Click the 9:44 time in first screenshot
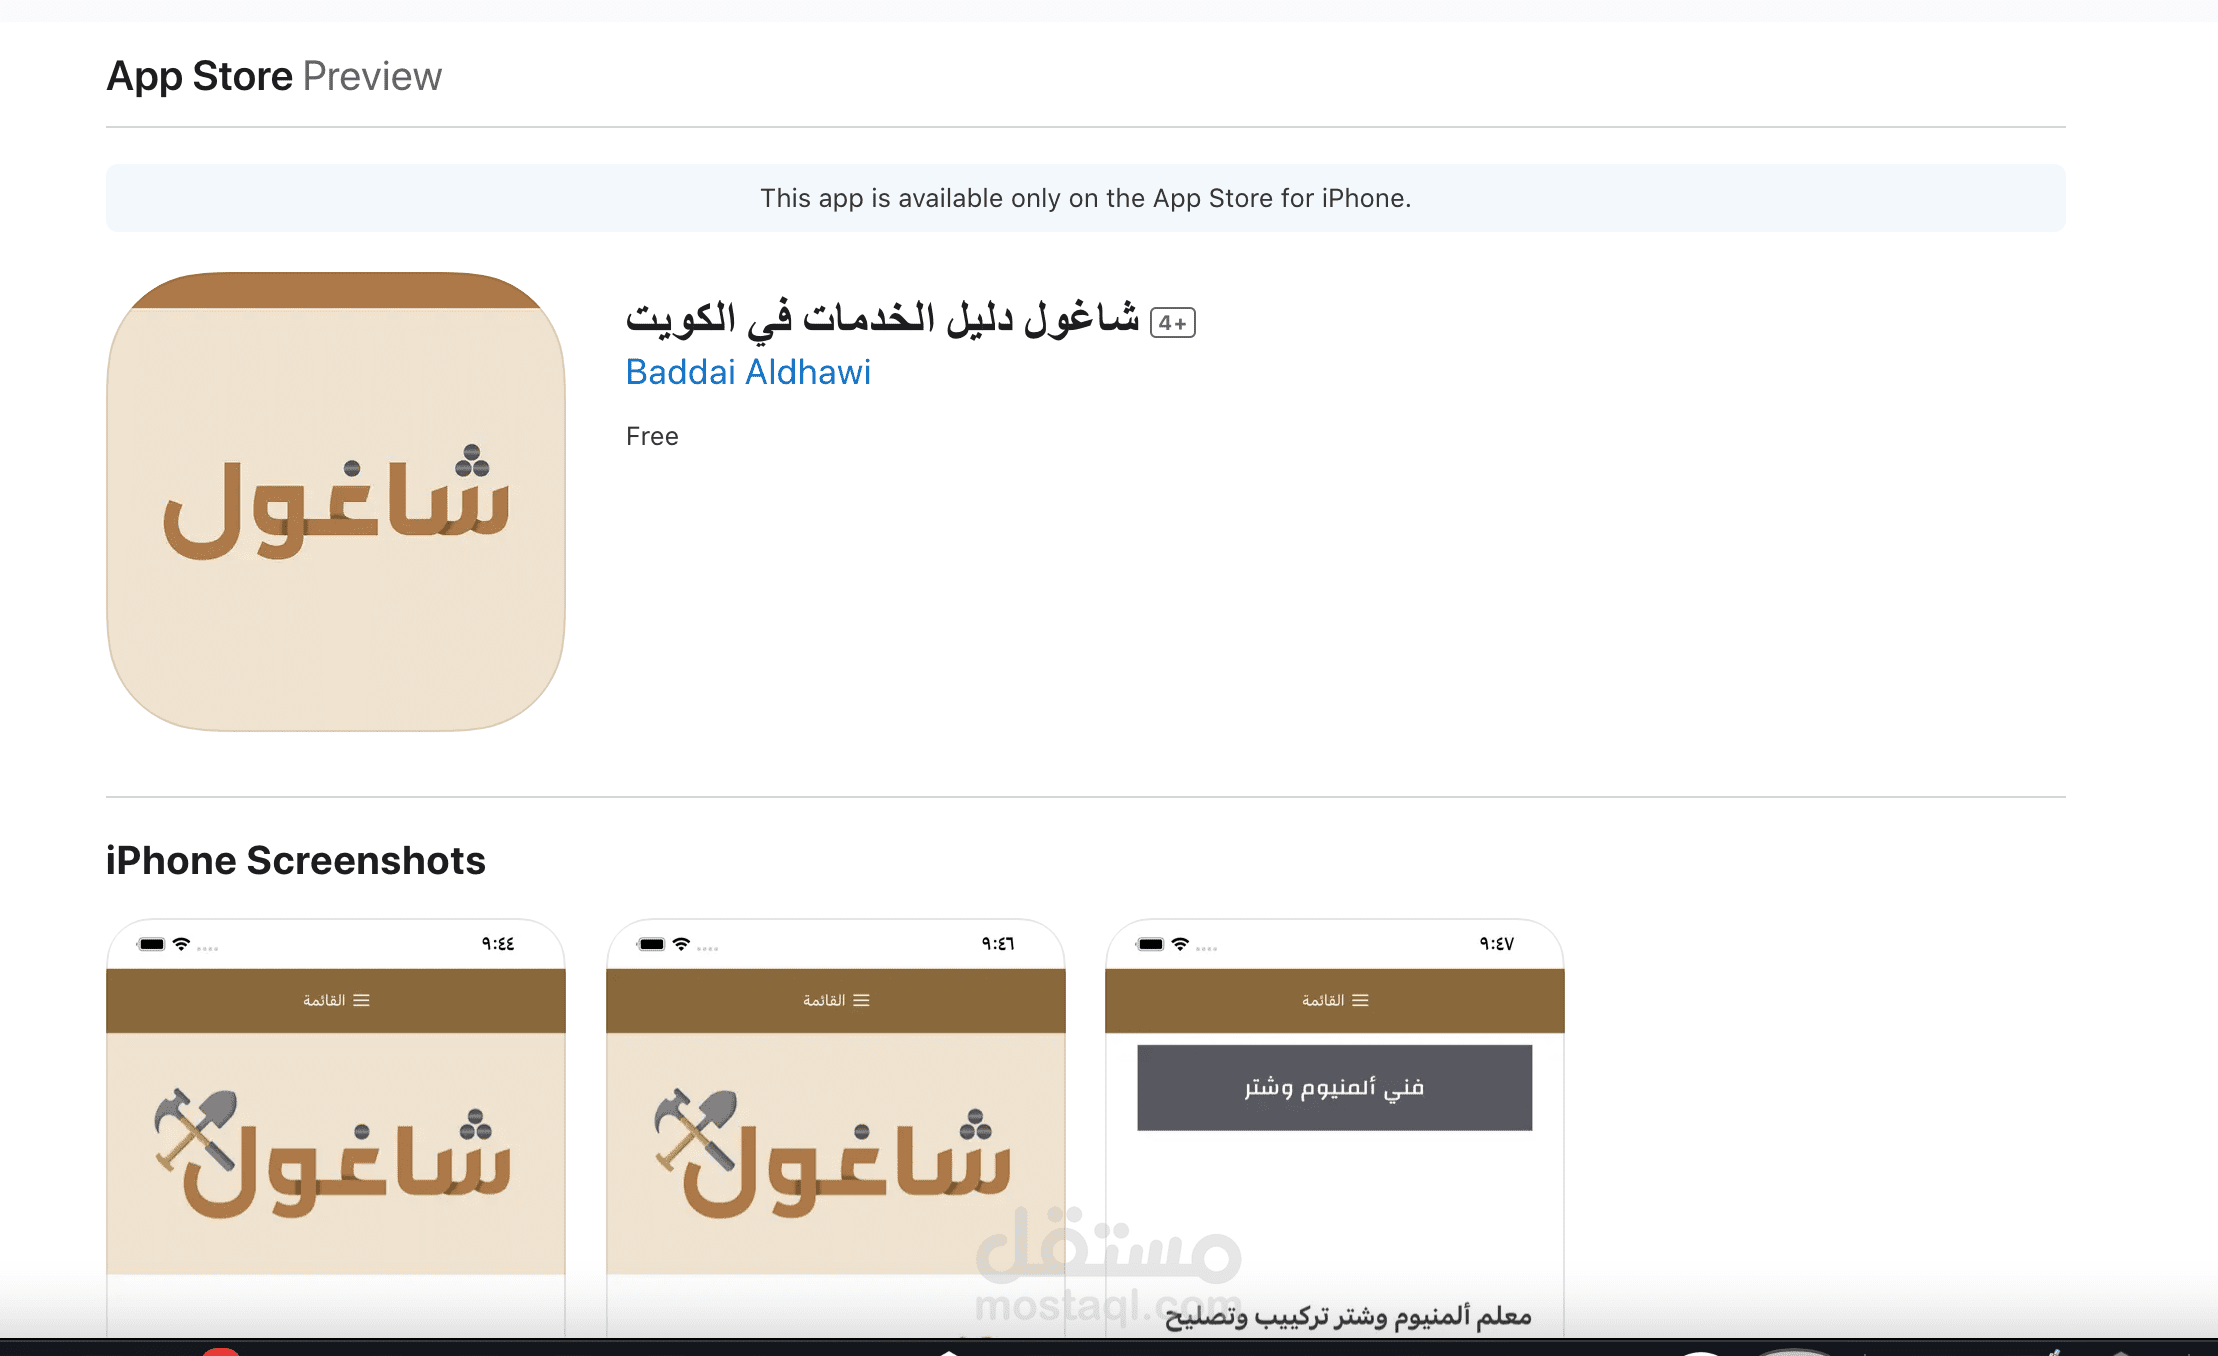This screenshot has width=2218, height=1356. [x=498, y=944]
